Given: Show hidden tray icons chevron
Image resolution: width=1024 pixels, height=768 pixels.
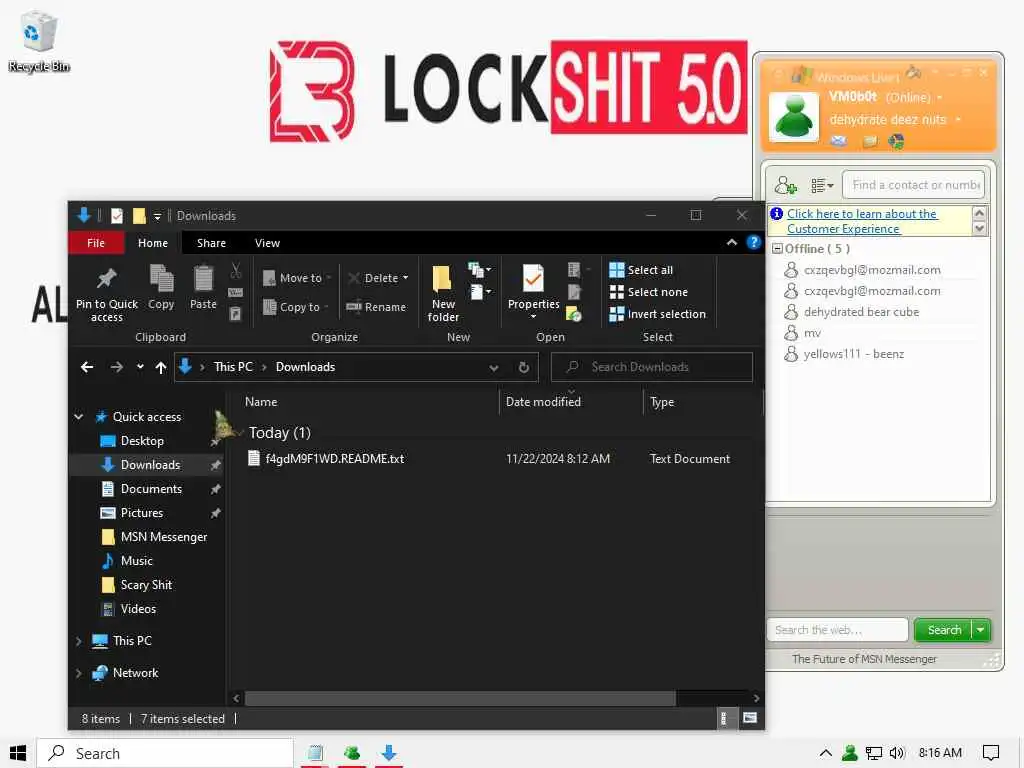Looking at the screenshot, I should tap(825, 753).
